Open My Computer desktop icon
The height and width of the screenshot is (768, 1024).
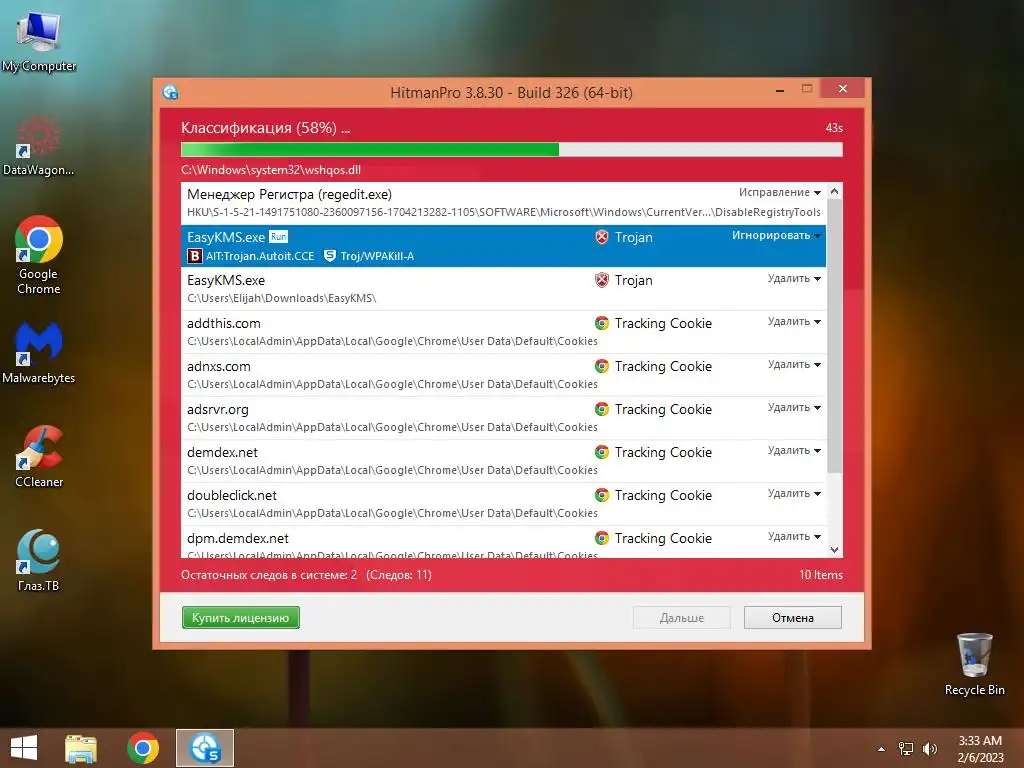[39, 40]
